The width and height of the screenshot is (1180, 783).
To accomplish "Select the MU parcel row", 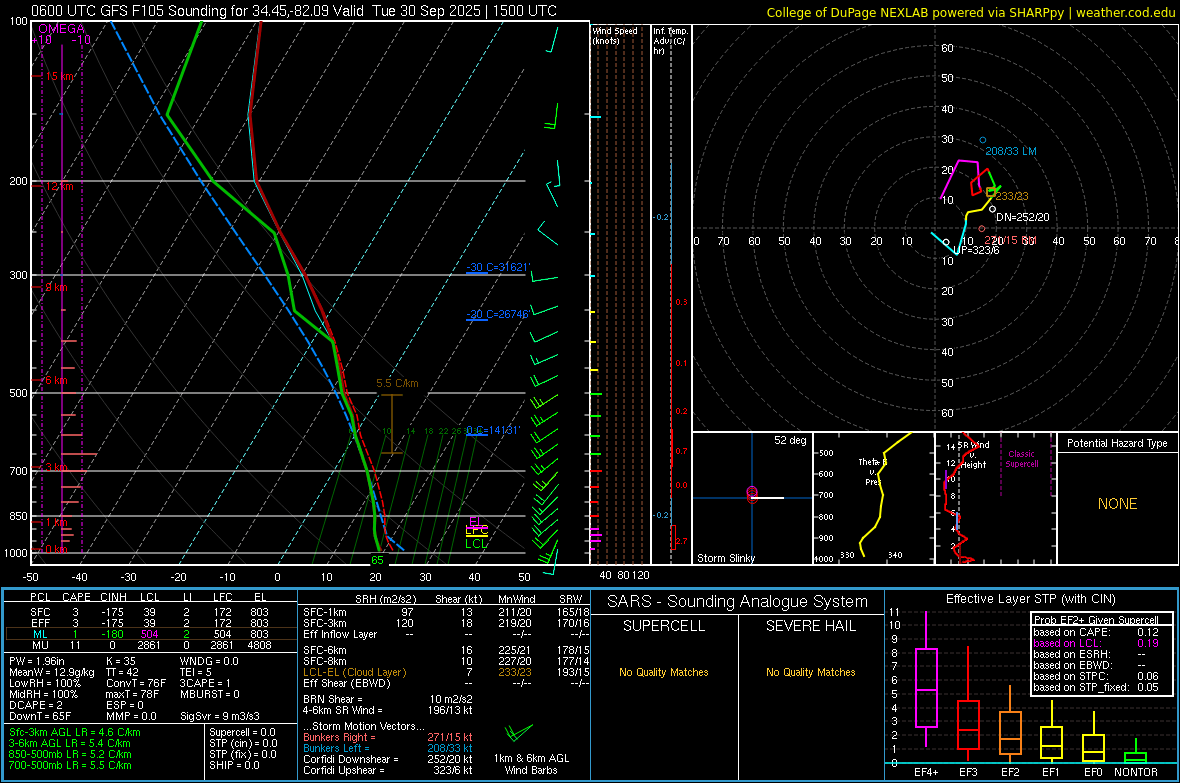I will [150, 645].
